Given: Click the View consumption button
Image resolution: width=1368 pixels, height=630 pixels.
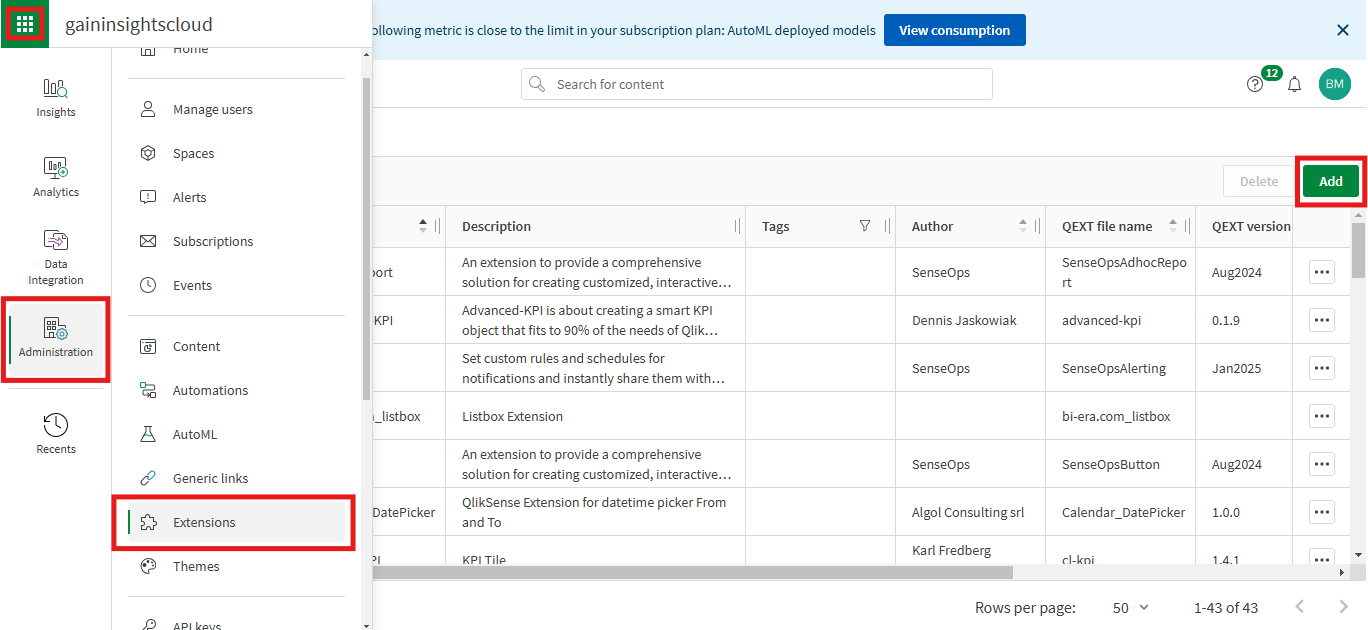Looking at the screenshot, I should pyautogui.click(x=954, y=30).
